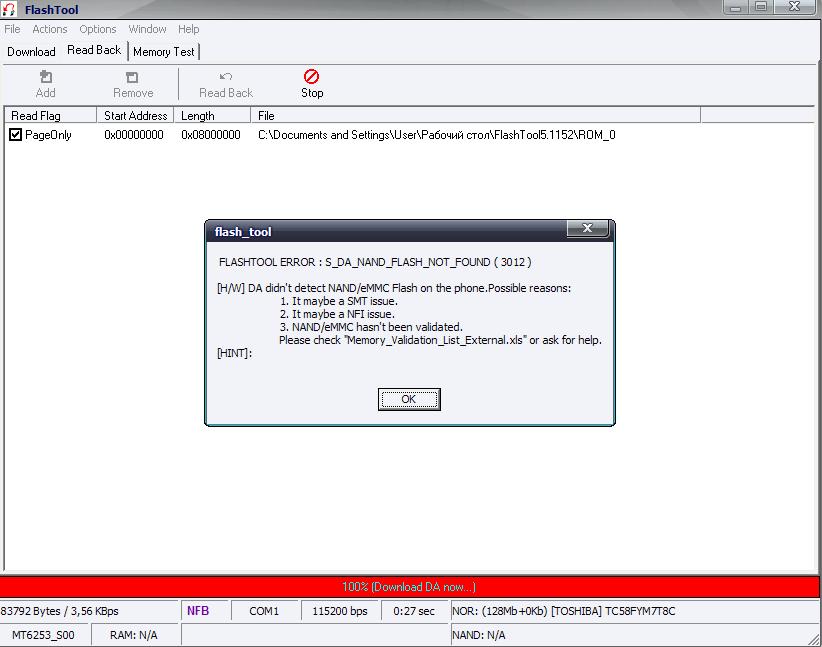
Task: Click the FlashTool app icon in title bar
Action: [x=10, y=10]
